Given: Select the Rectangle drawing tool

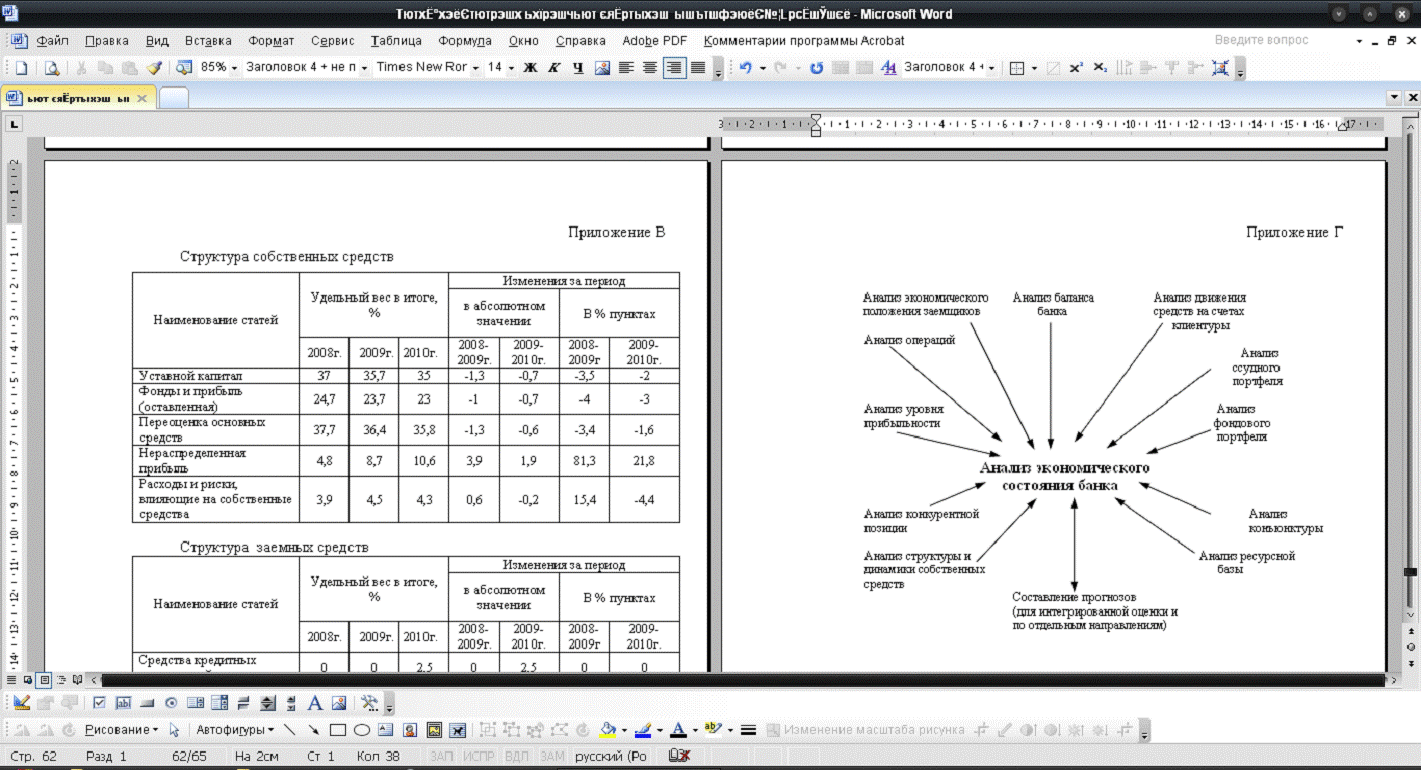Looking at the screenshot, I should 338,729.
